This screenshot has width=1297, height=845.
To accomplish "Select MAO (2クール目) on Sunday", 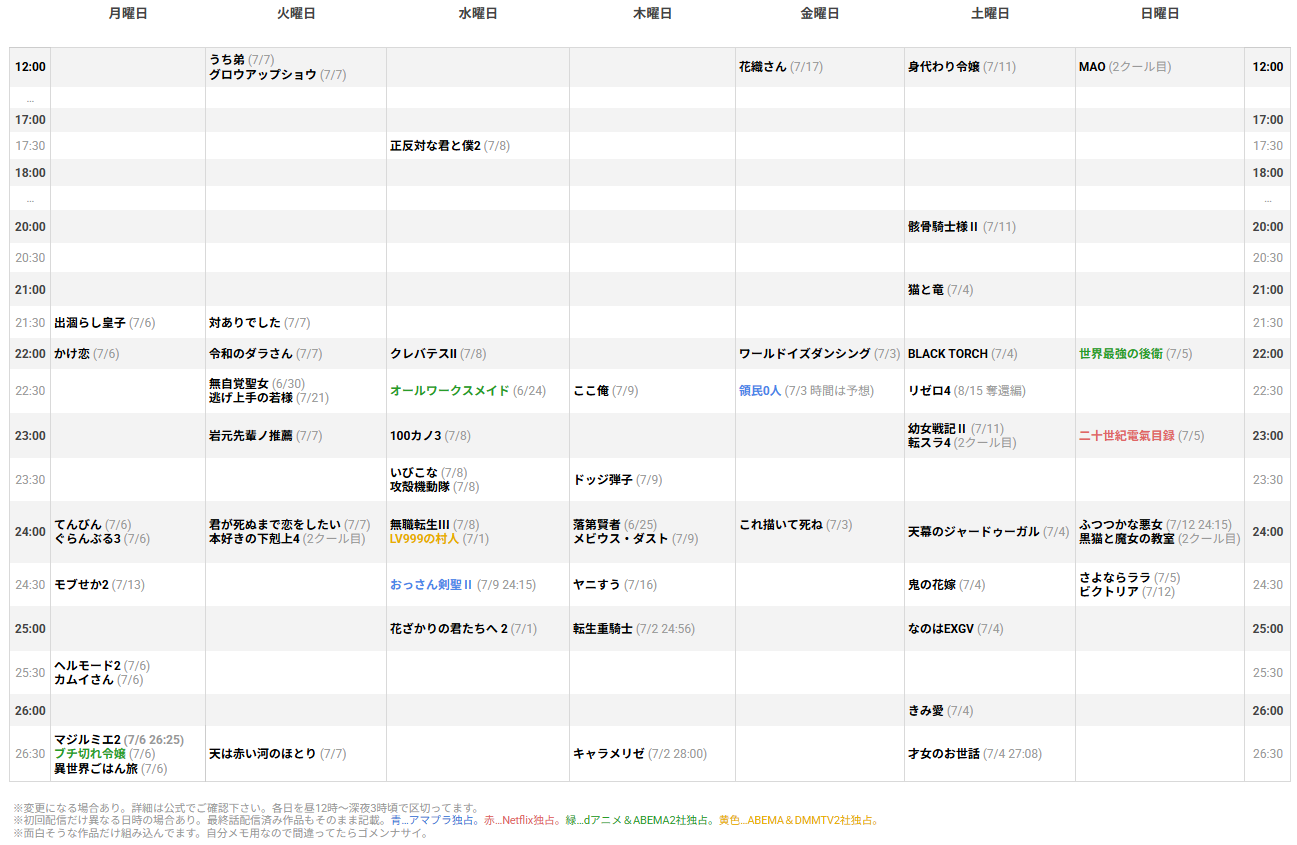I will tap(1125, 67).
